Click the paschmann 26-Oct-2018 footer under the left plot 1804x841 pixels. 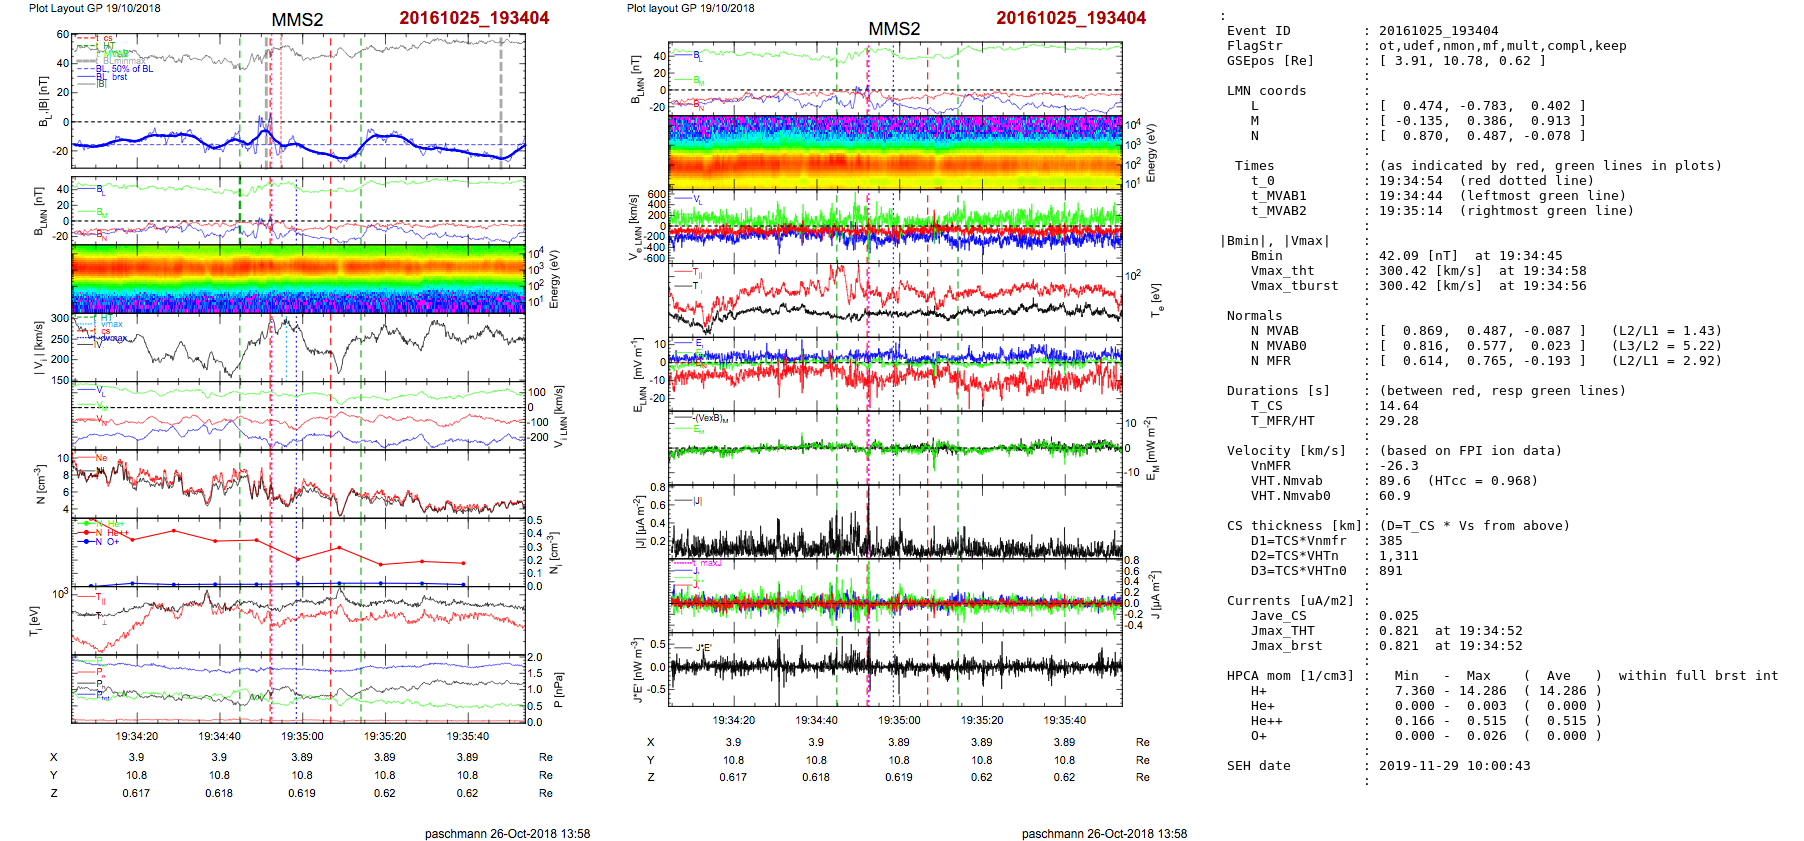507,833
